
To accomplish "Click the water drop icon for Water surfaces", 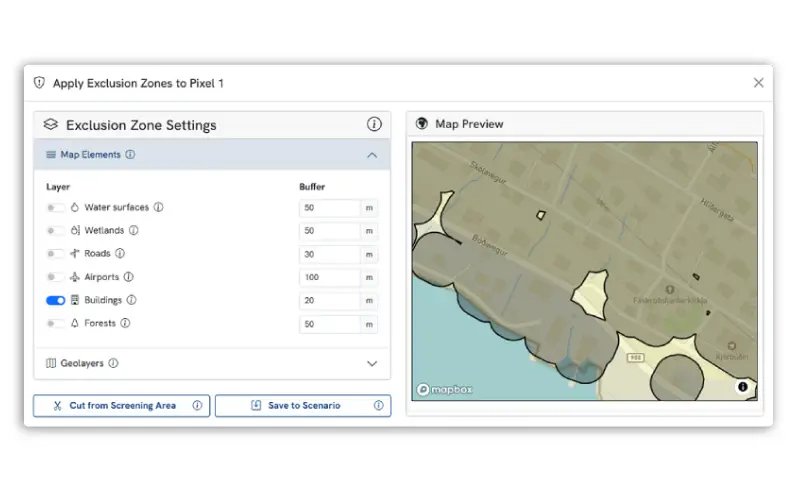I will point(75,207).
